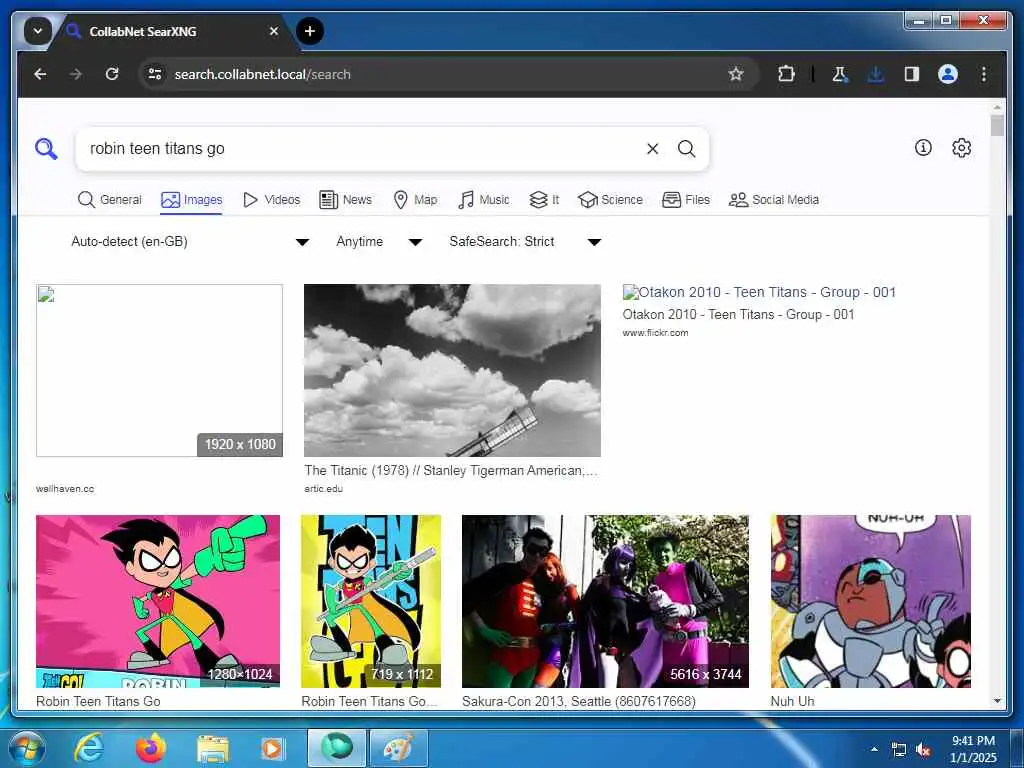Click the scrollbar down arrow

coord(997,701)
